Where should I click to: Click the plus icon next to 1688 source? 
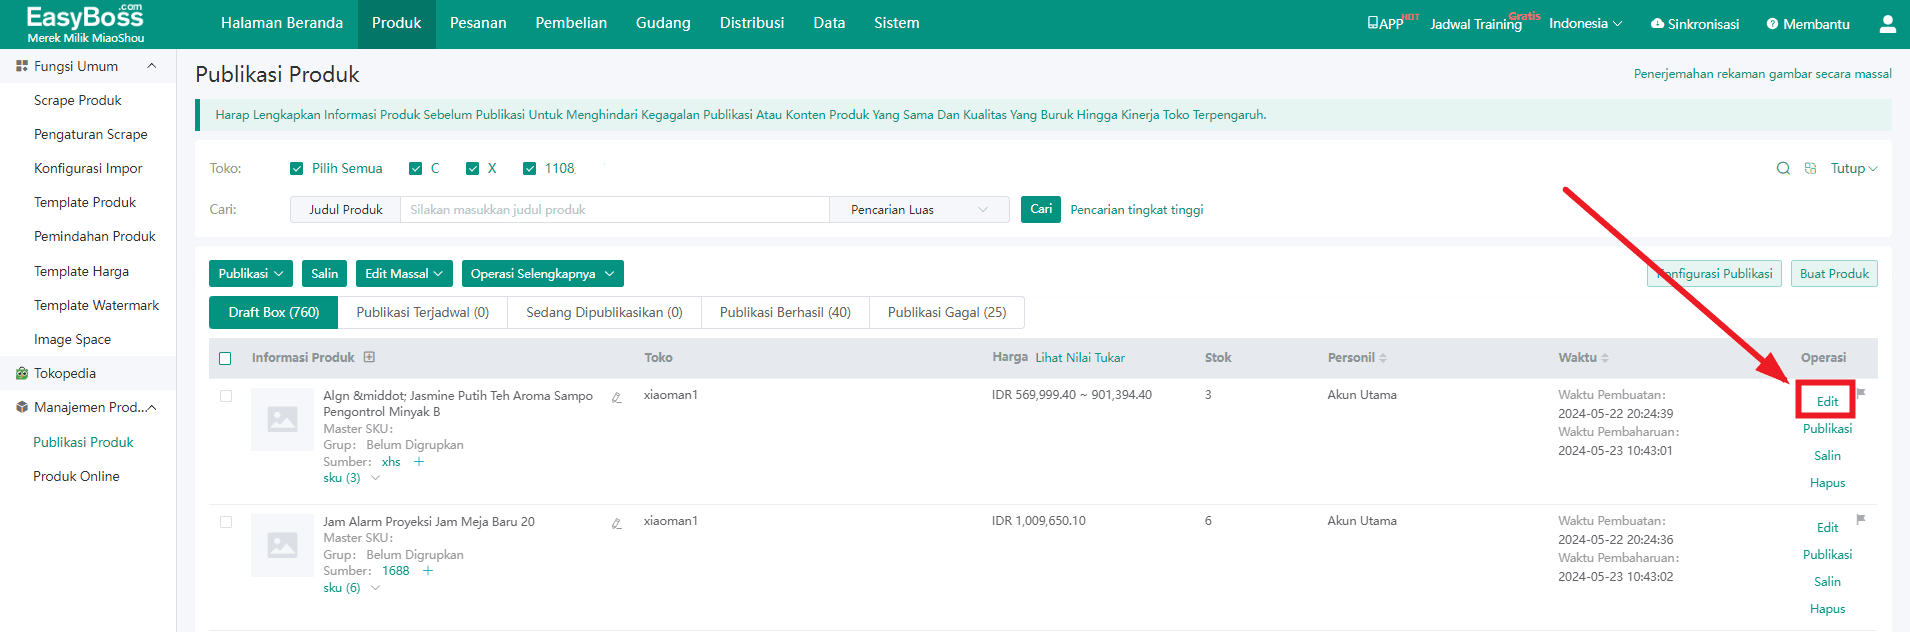428,571
